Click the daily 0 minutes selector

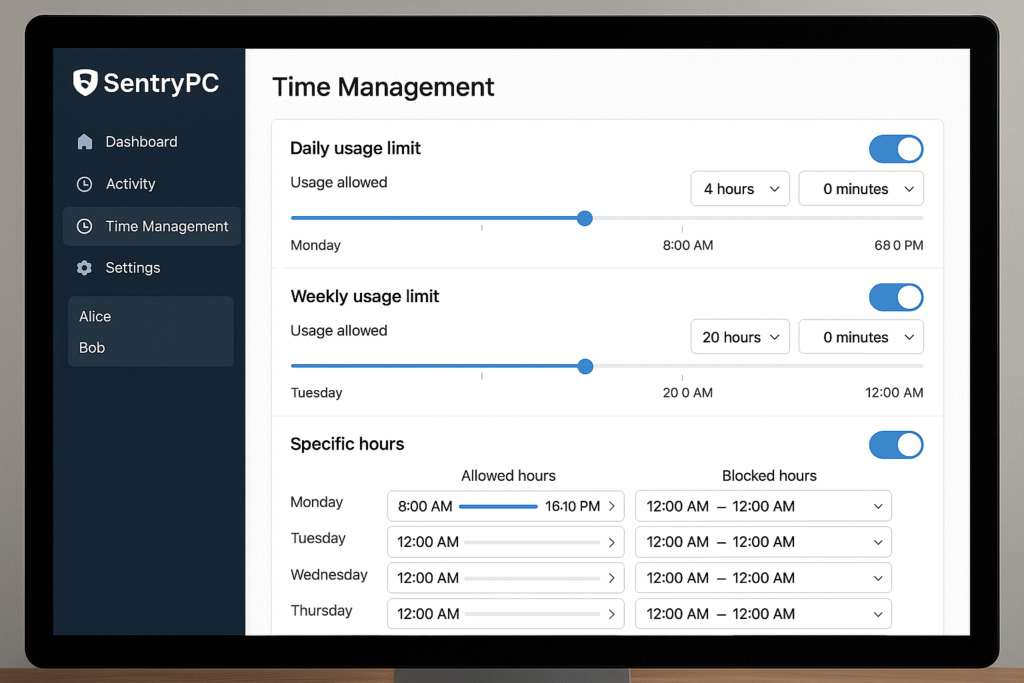(860, 189)
